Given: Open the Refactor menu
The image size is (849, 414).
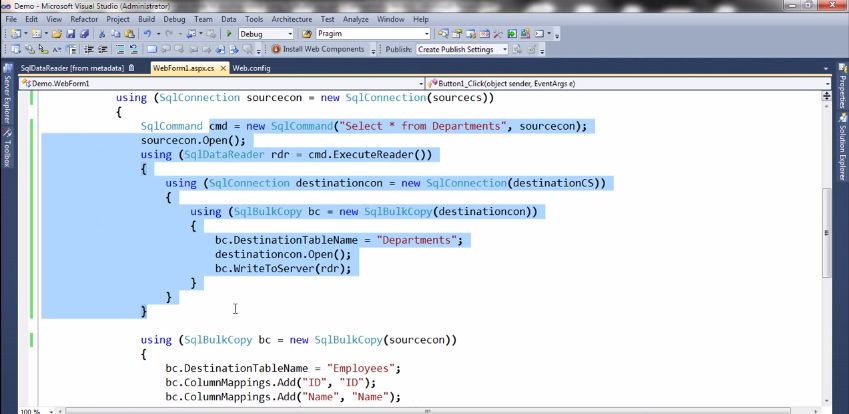Looking at the screenshot, I should click(84, 19).
